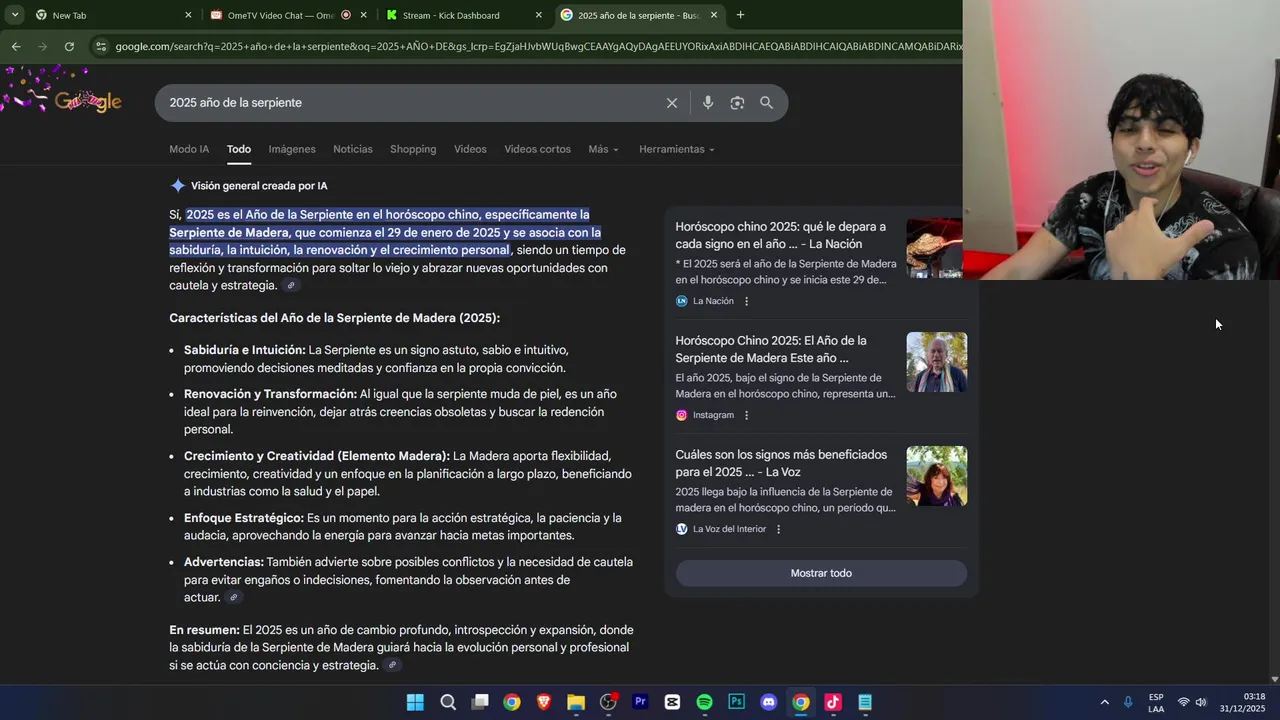Screen dimensions: 1280x720
Task: Open the three-dot menu for La Nación result
Action: click(746, 301)
